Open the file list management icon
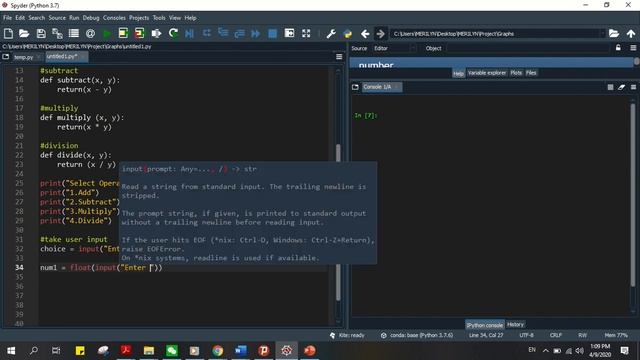Viewport: 640px width, 360px height. pyautogui.click(x=74, y=33)
